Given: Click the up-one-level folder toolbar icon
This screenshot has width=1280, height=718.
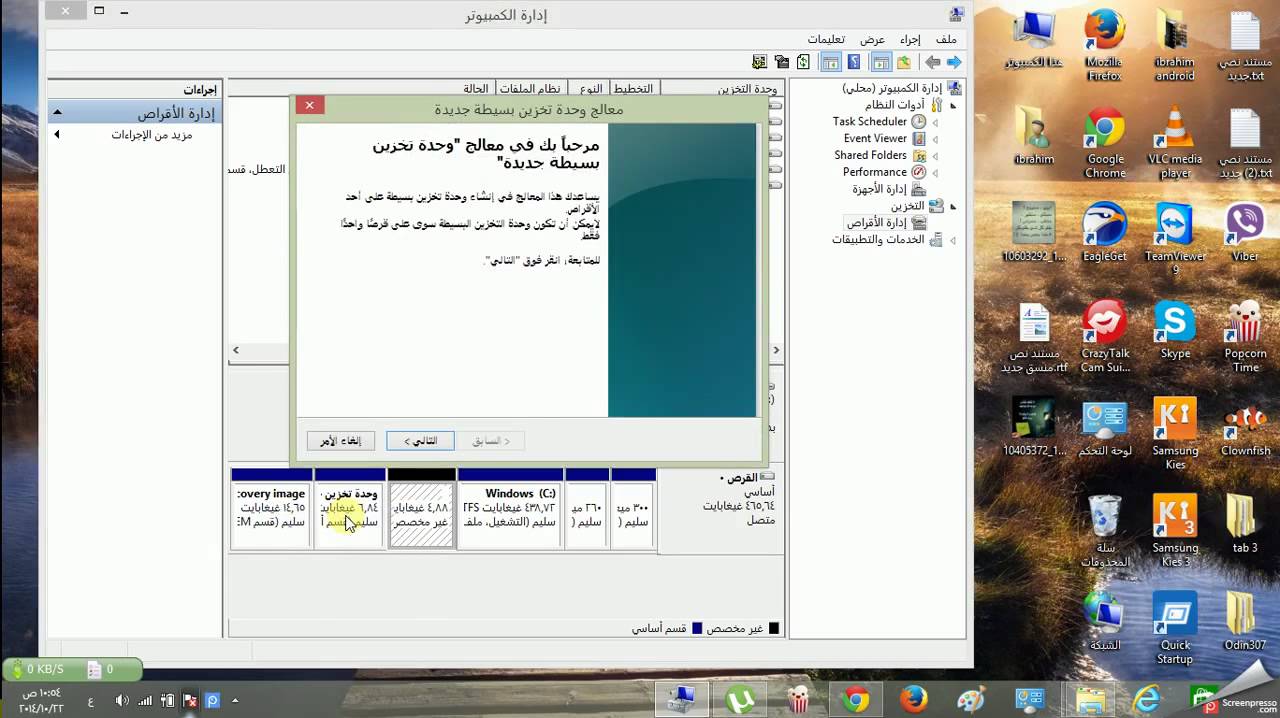Looking at the screenshot, I should tap(904, 62).
